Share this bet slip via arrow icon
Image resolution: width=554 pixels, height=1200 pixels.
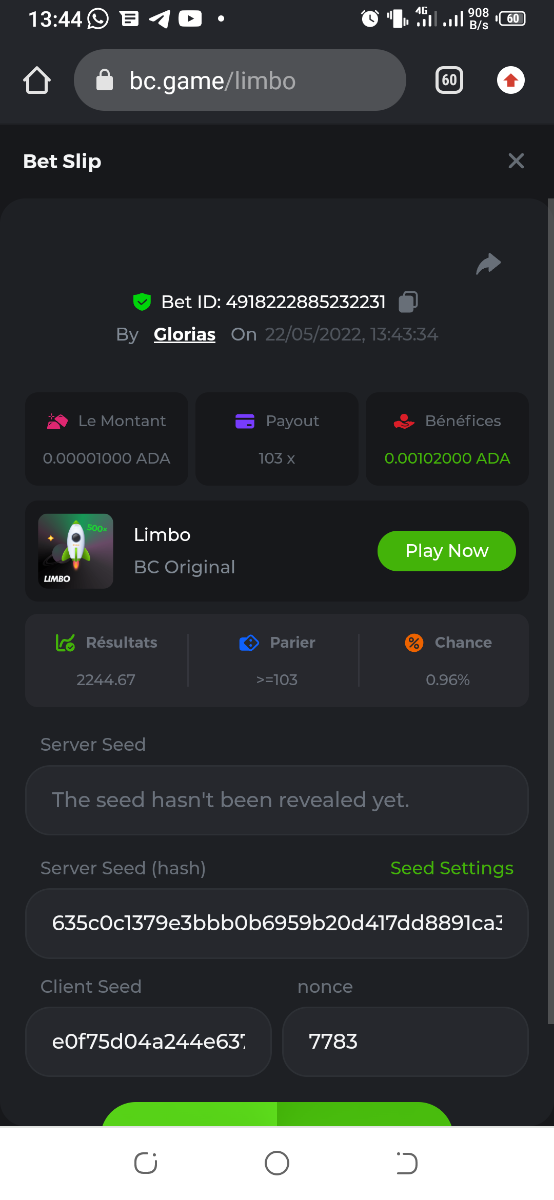(488, 264)
